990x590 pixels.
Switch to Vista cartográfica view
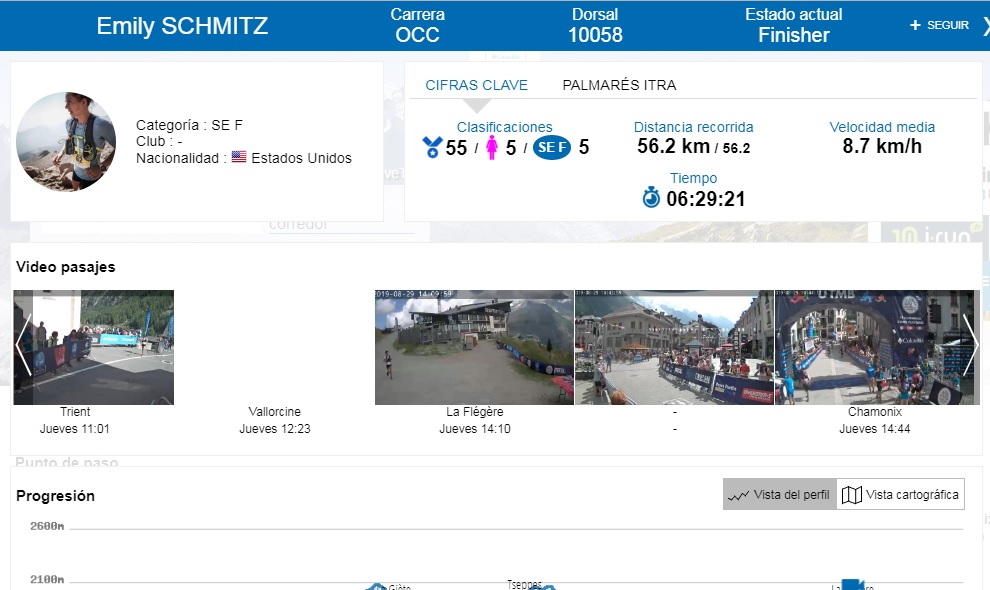point(901,495)
